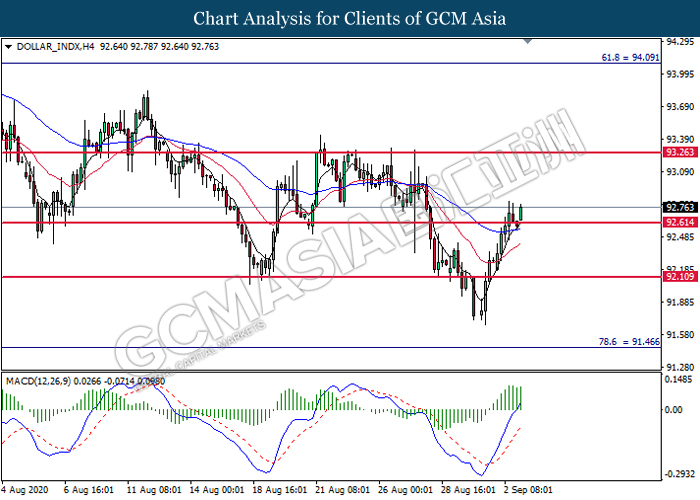The width and height of the screenshot is (700, 500).
Task: Click the '6 Aug 16:01' time axis label
Action: (89, 490)
